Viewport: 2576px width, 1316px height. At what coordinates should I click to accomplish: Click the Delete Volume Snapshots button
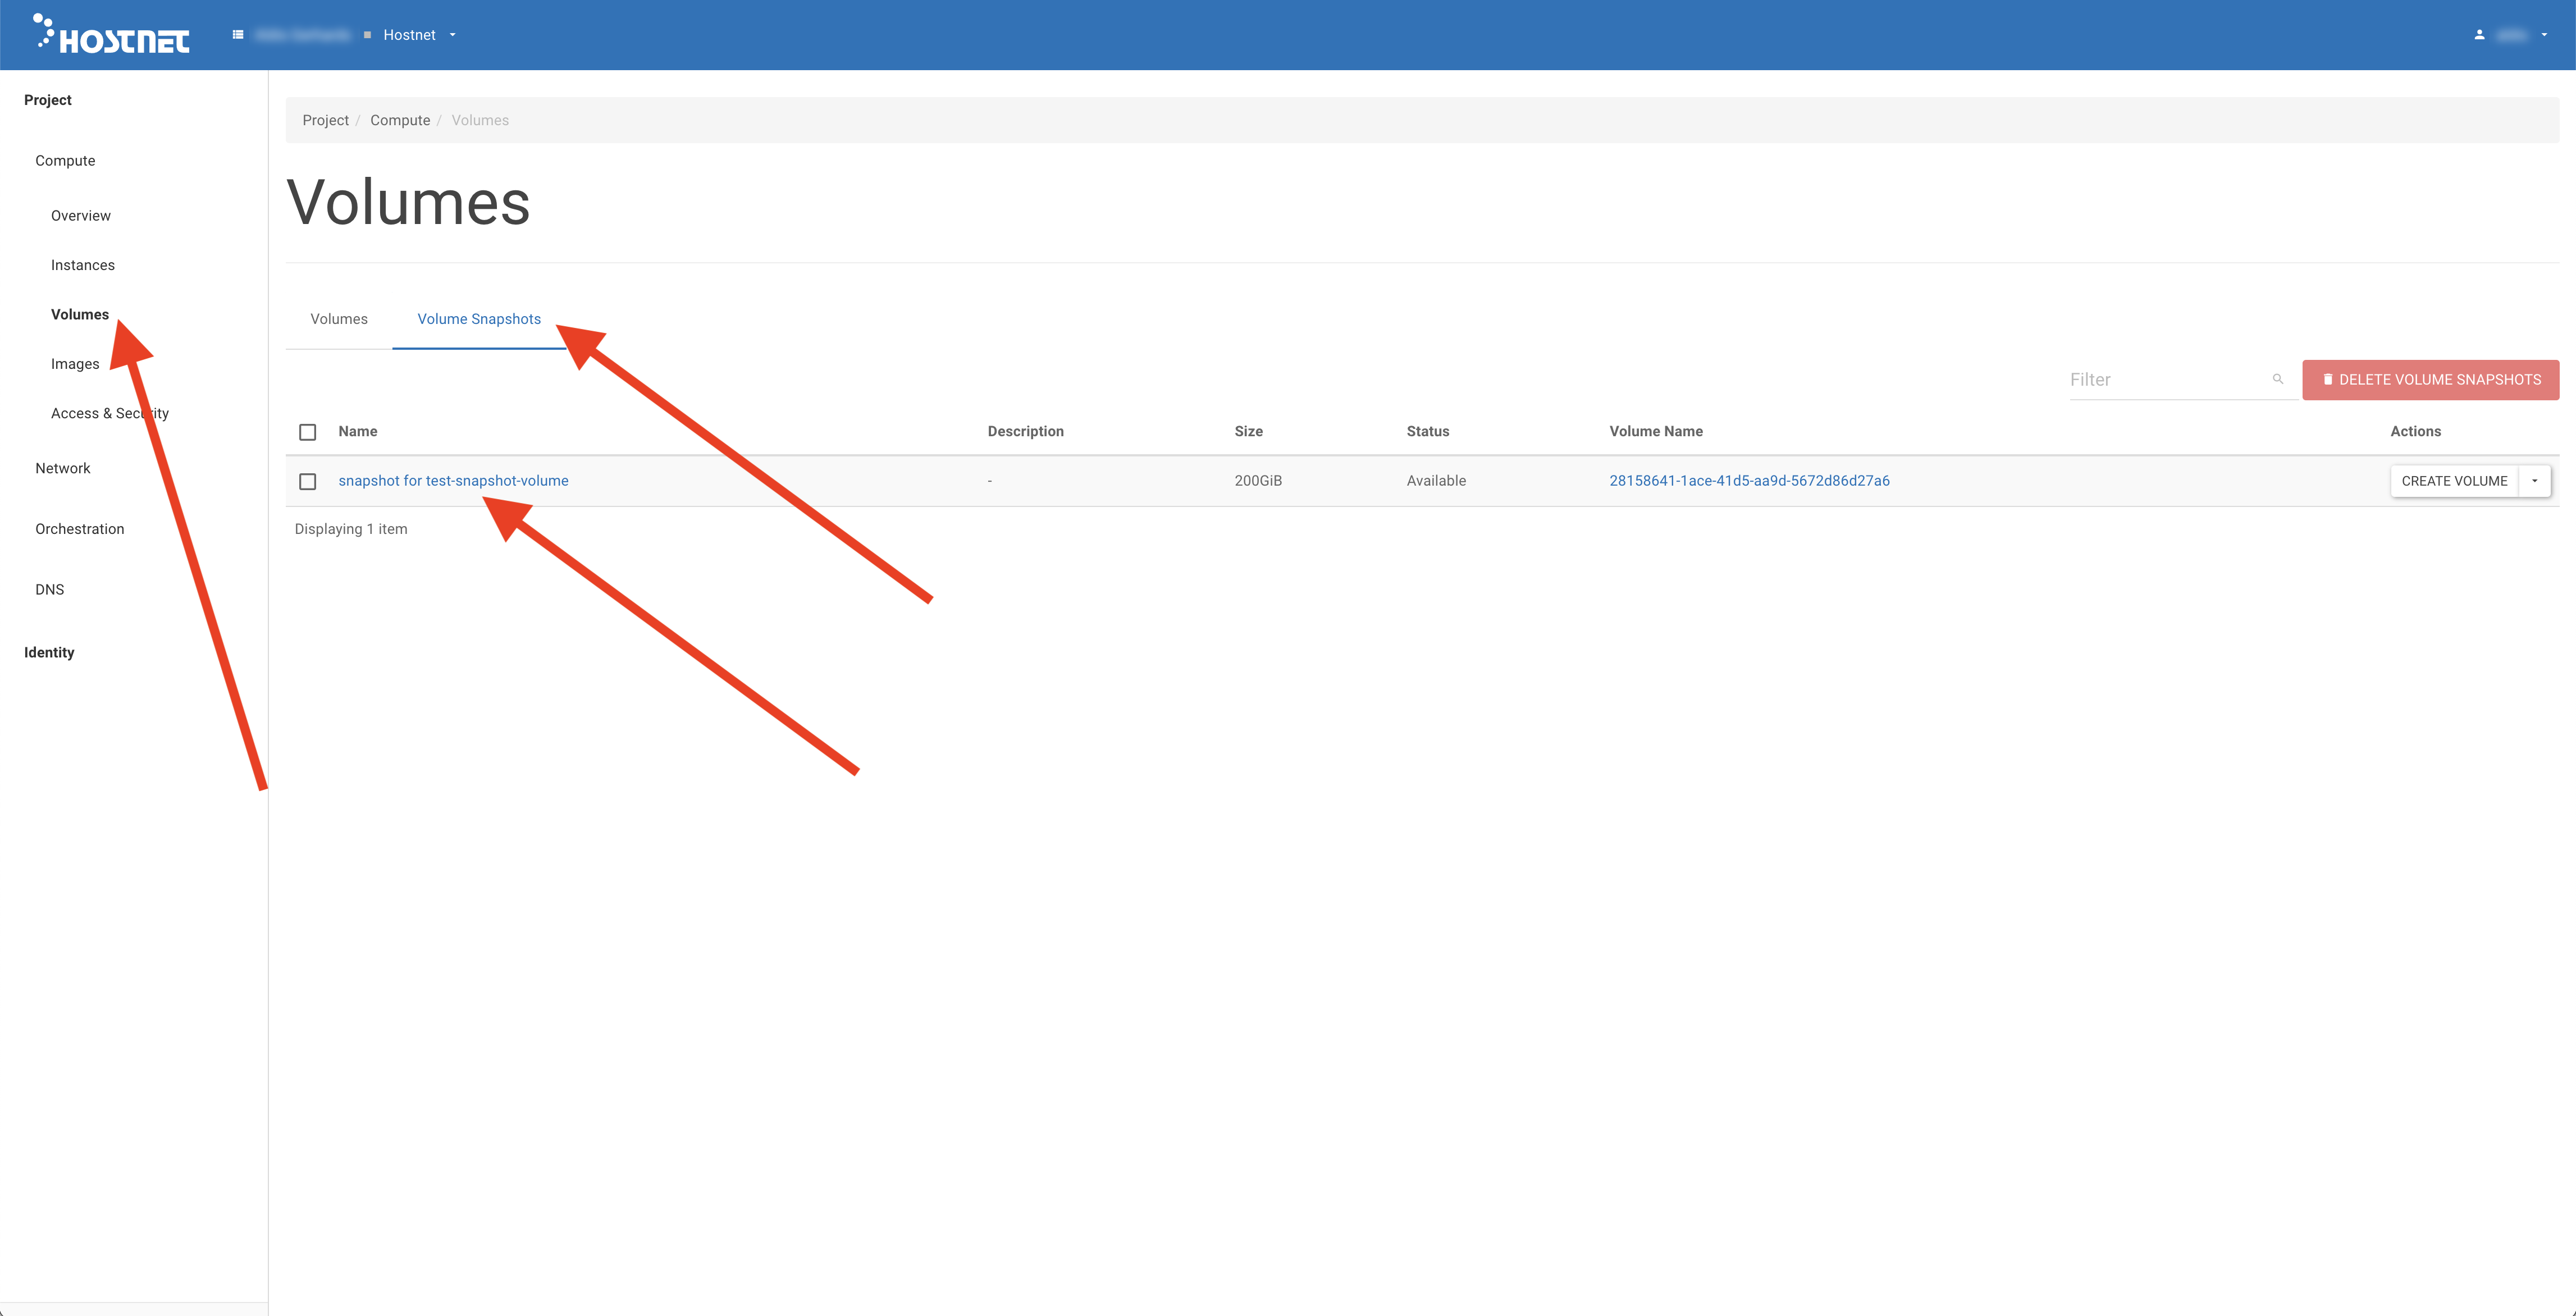click(x=2431, y=379)
